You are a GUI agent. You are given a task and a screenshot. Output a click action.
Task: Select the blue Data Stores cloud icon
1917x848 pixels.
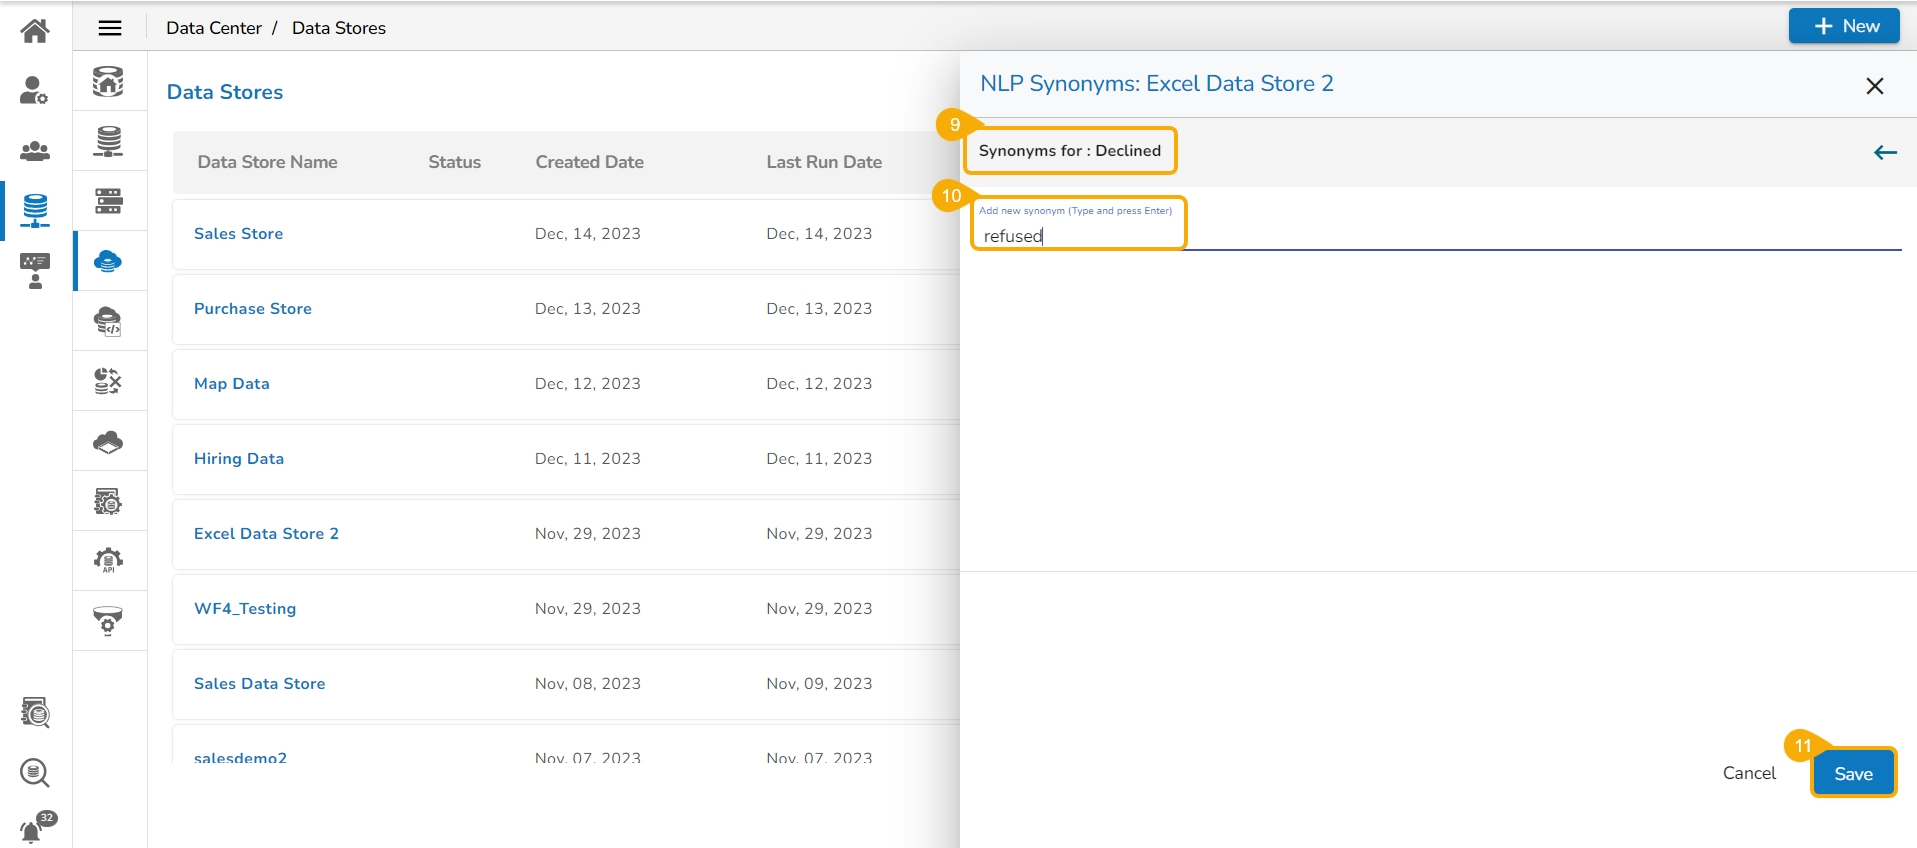pos(108,262)
